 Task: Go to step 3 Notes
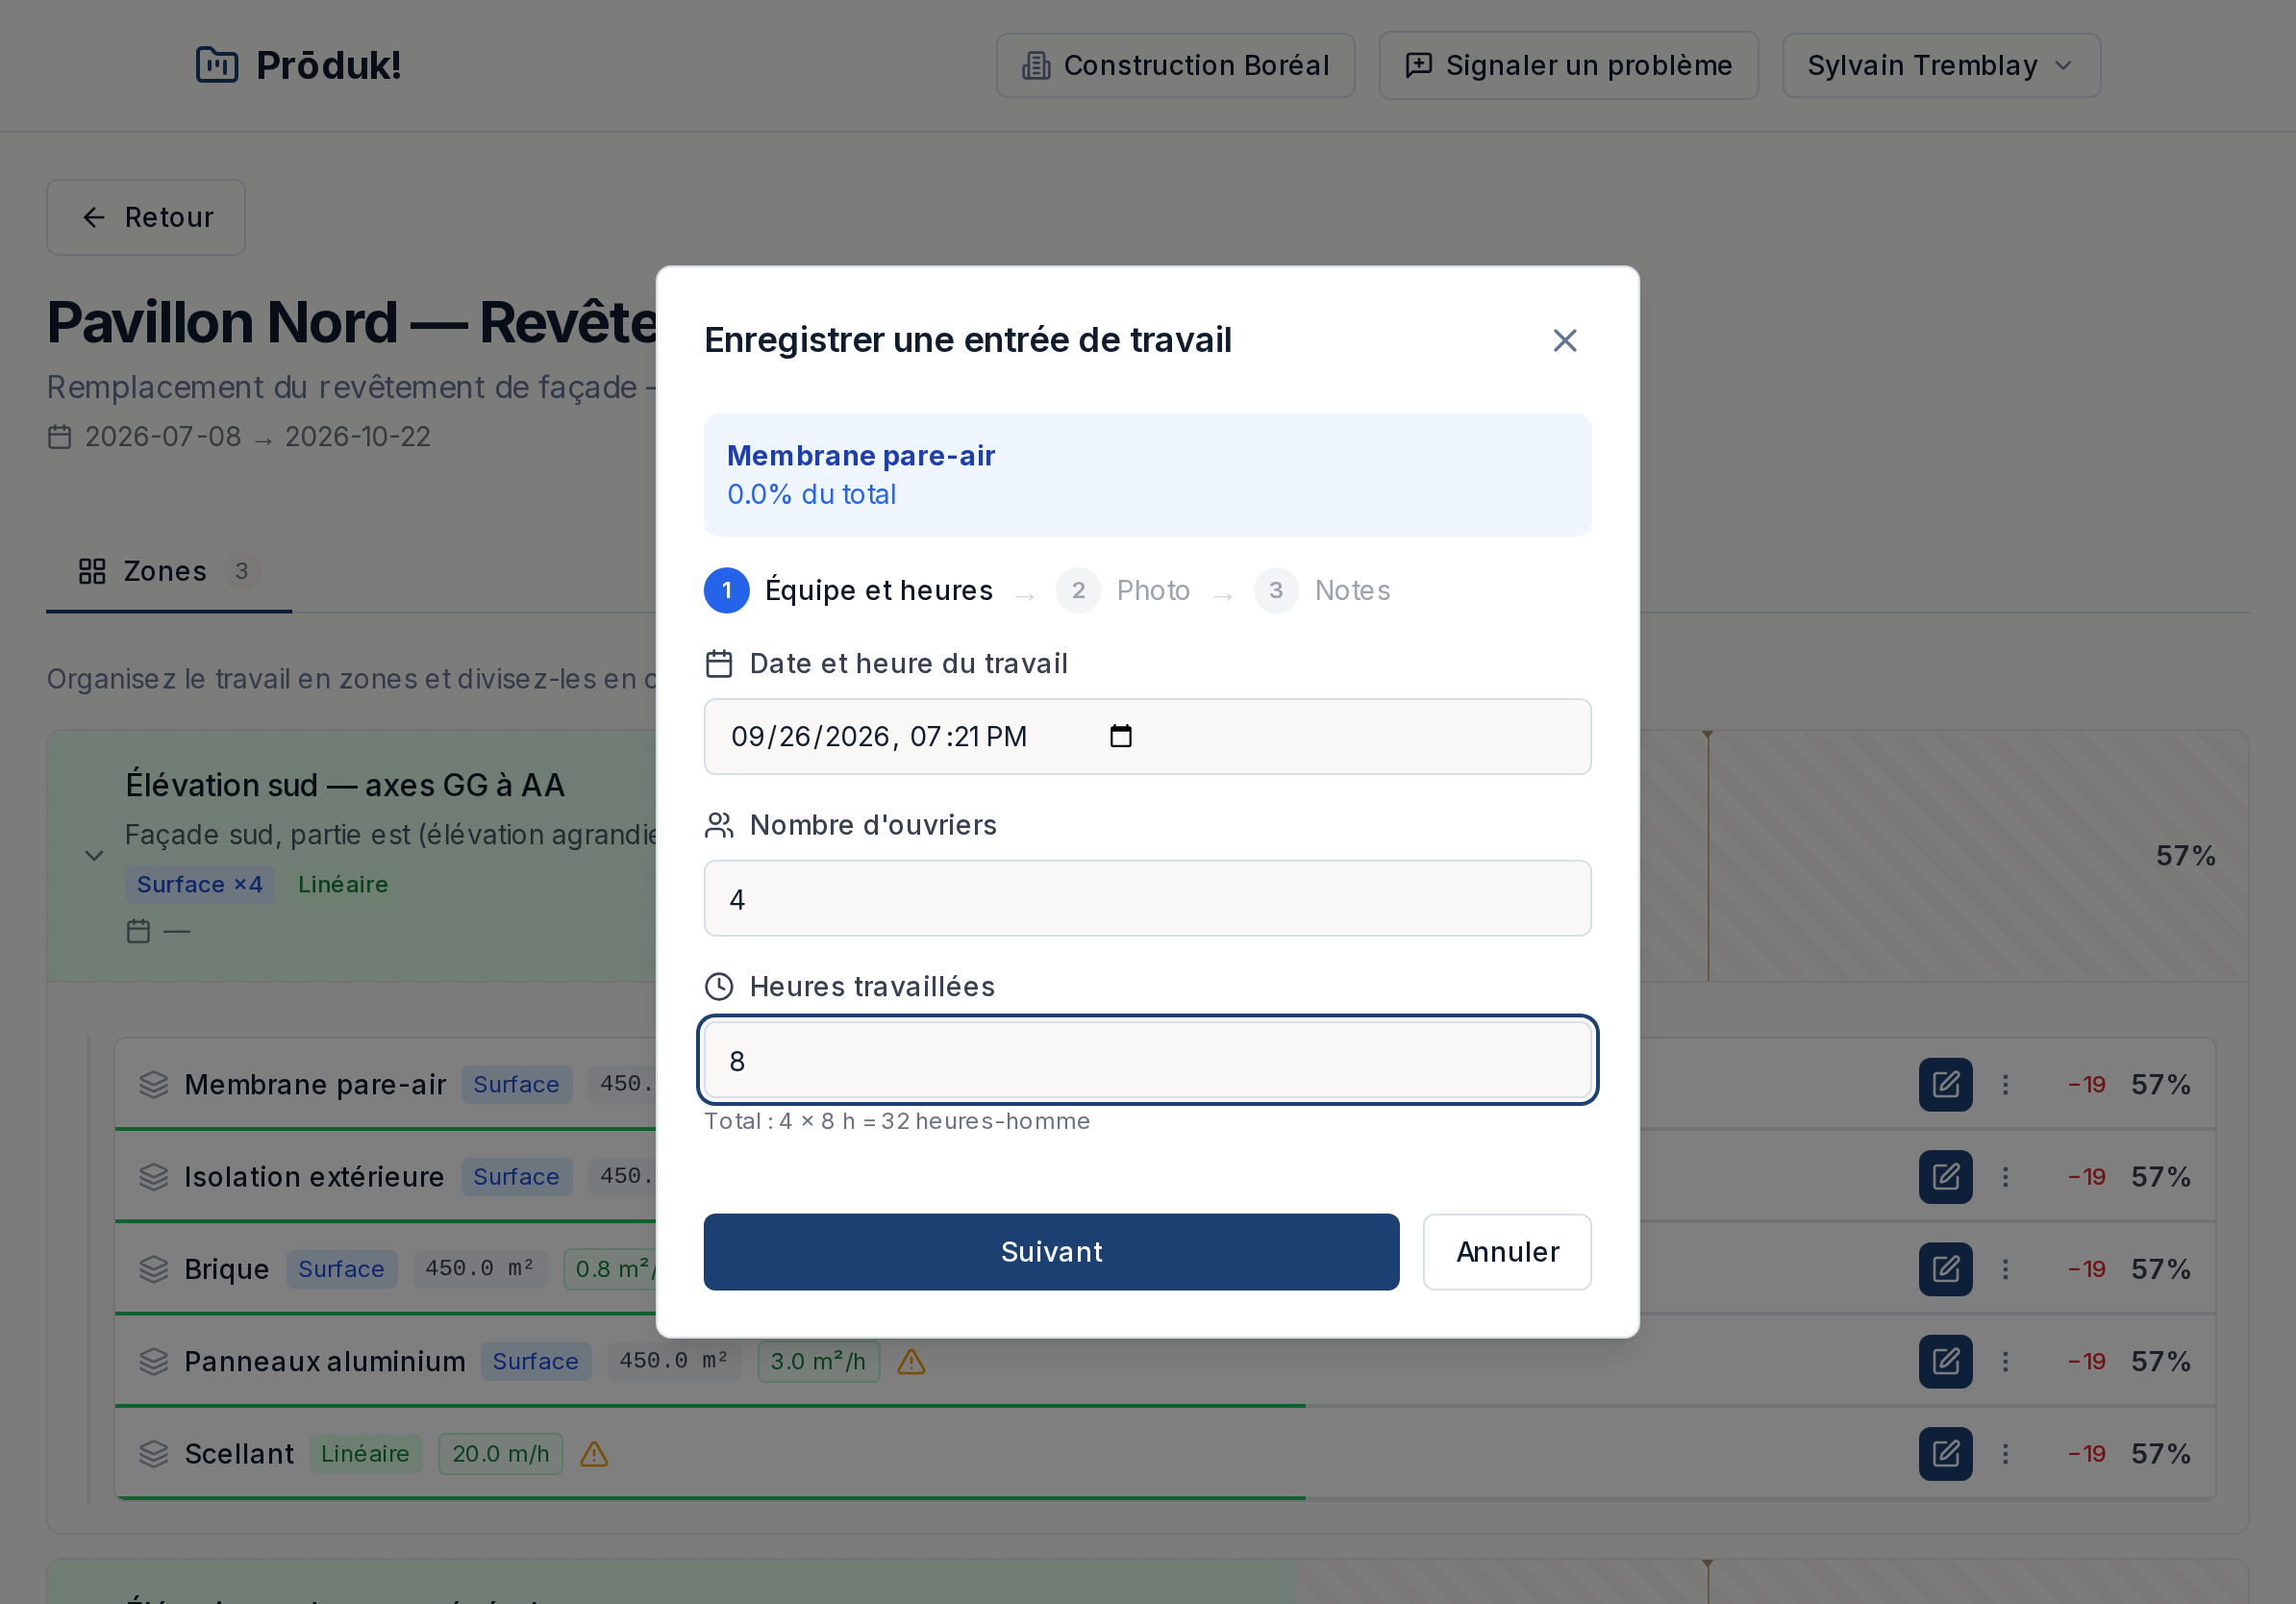(x=1322, y=590)
